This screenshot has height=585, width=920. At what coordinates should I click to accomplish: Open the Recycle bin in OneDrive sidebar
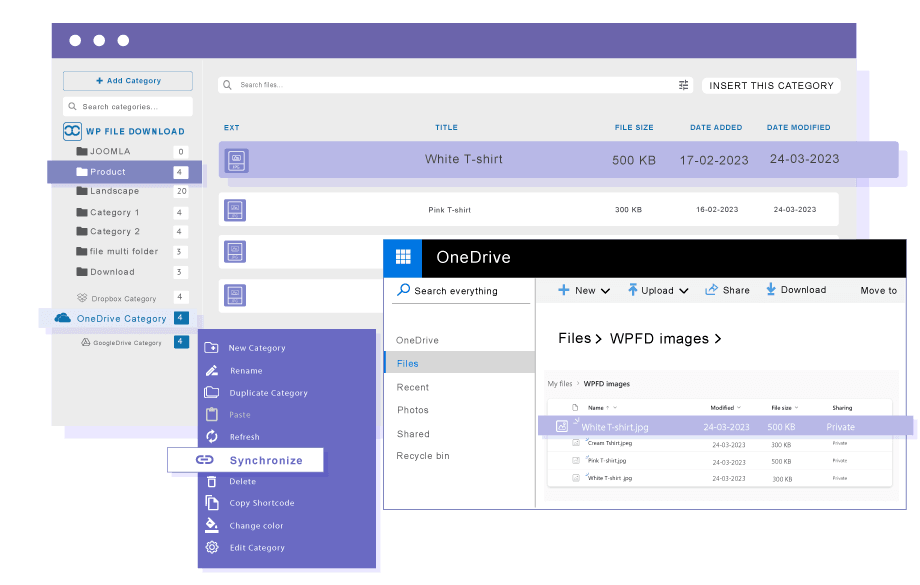[x=423, y=456]
